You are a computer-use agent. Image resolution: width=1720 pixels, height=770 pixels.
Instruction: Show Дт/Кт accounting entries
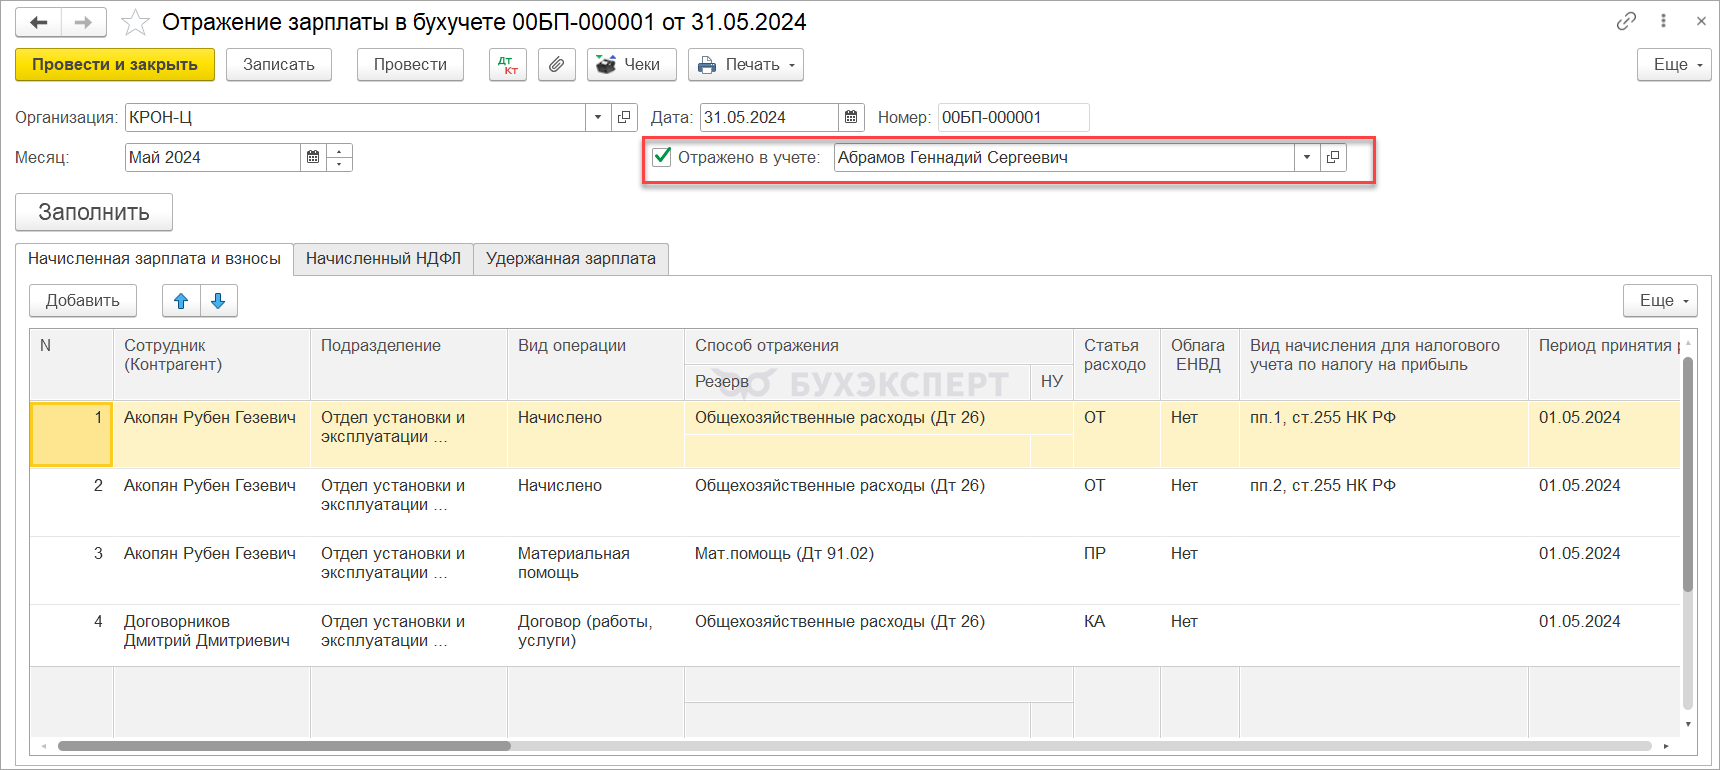[508, 65]
